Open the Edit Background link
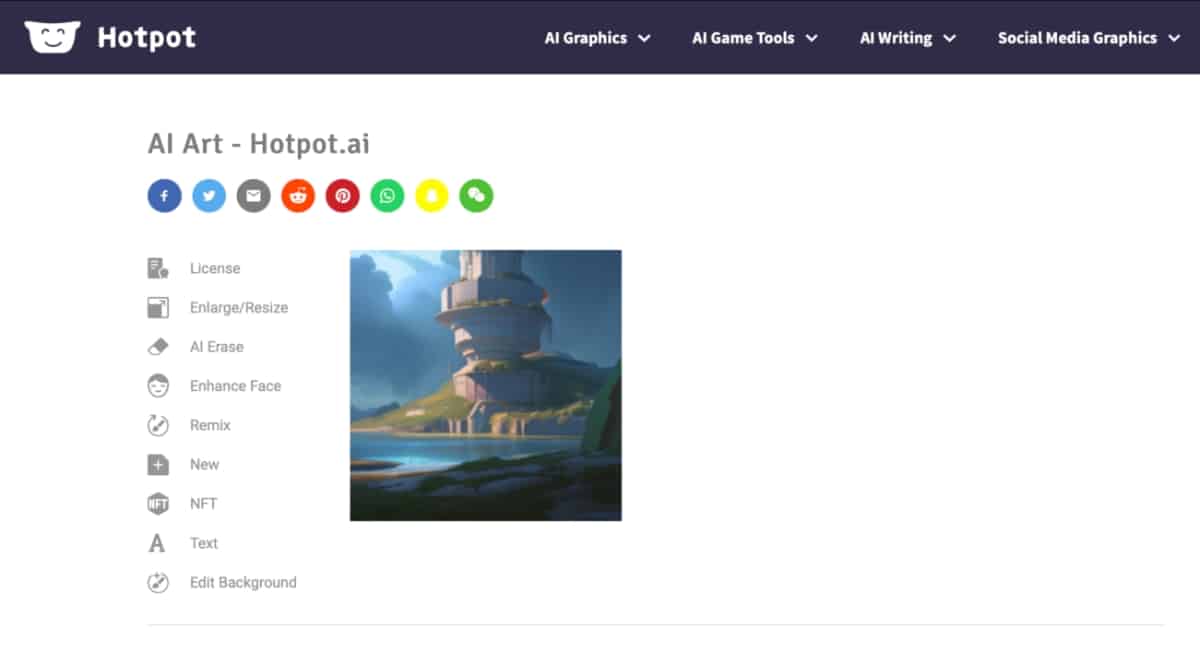 (x=243, y=582)
